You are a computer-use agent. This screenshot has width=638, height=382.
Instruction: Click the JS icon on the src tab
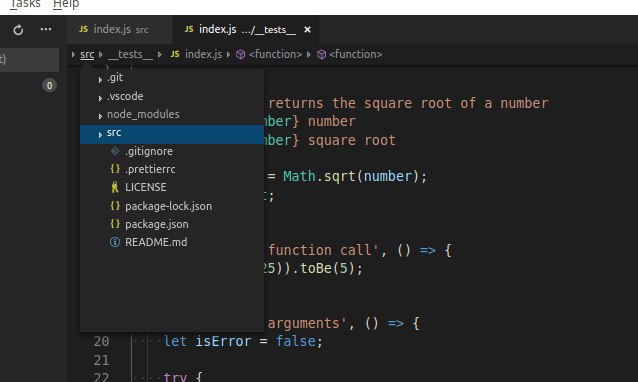[x=83, y=29]
